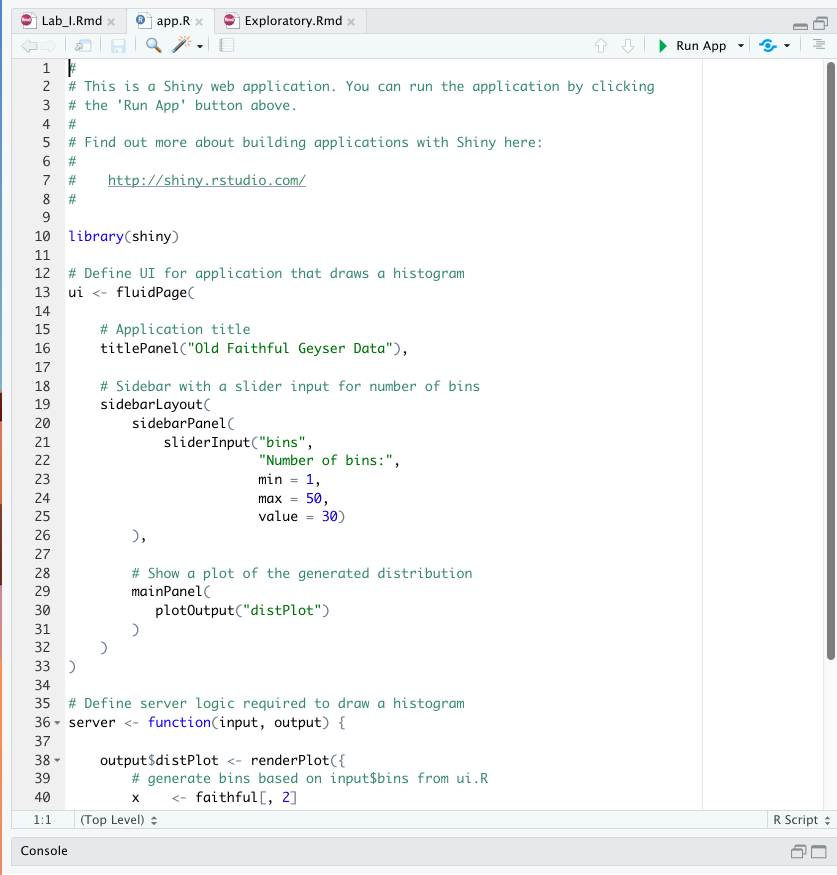The width and height of the screenshot is (837, 875).
Task: Jump to previous section with up arrow
Action: 601,46
